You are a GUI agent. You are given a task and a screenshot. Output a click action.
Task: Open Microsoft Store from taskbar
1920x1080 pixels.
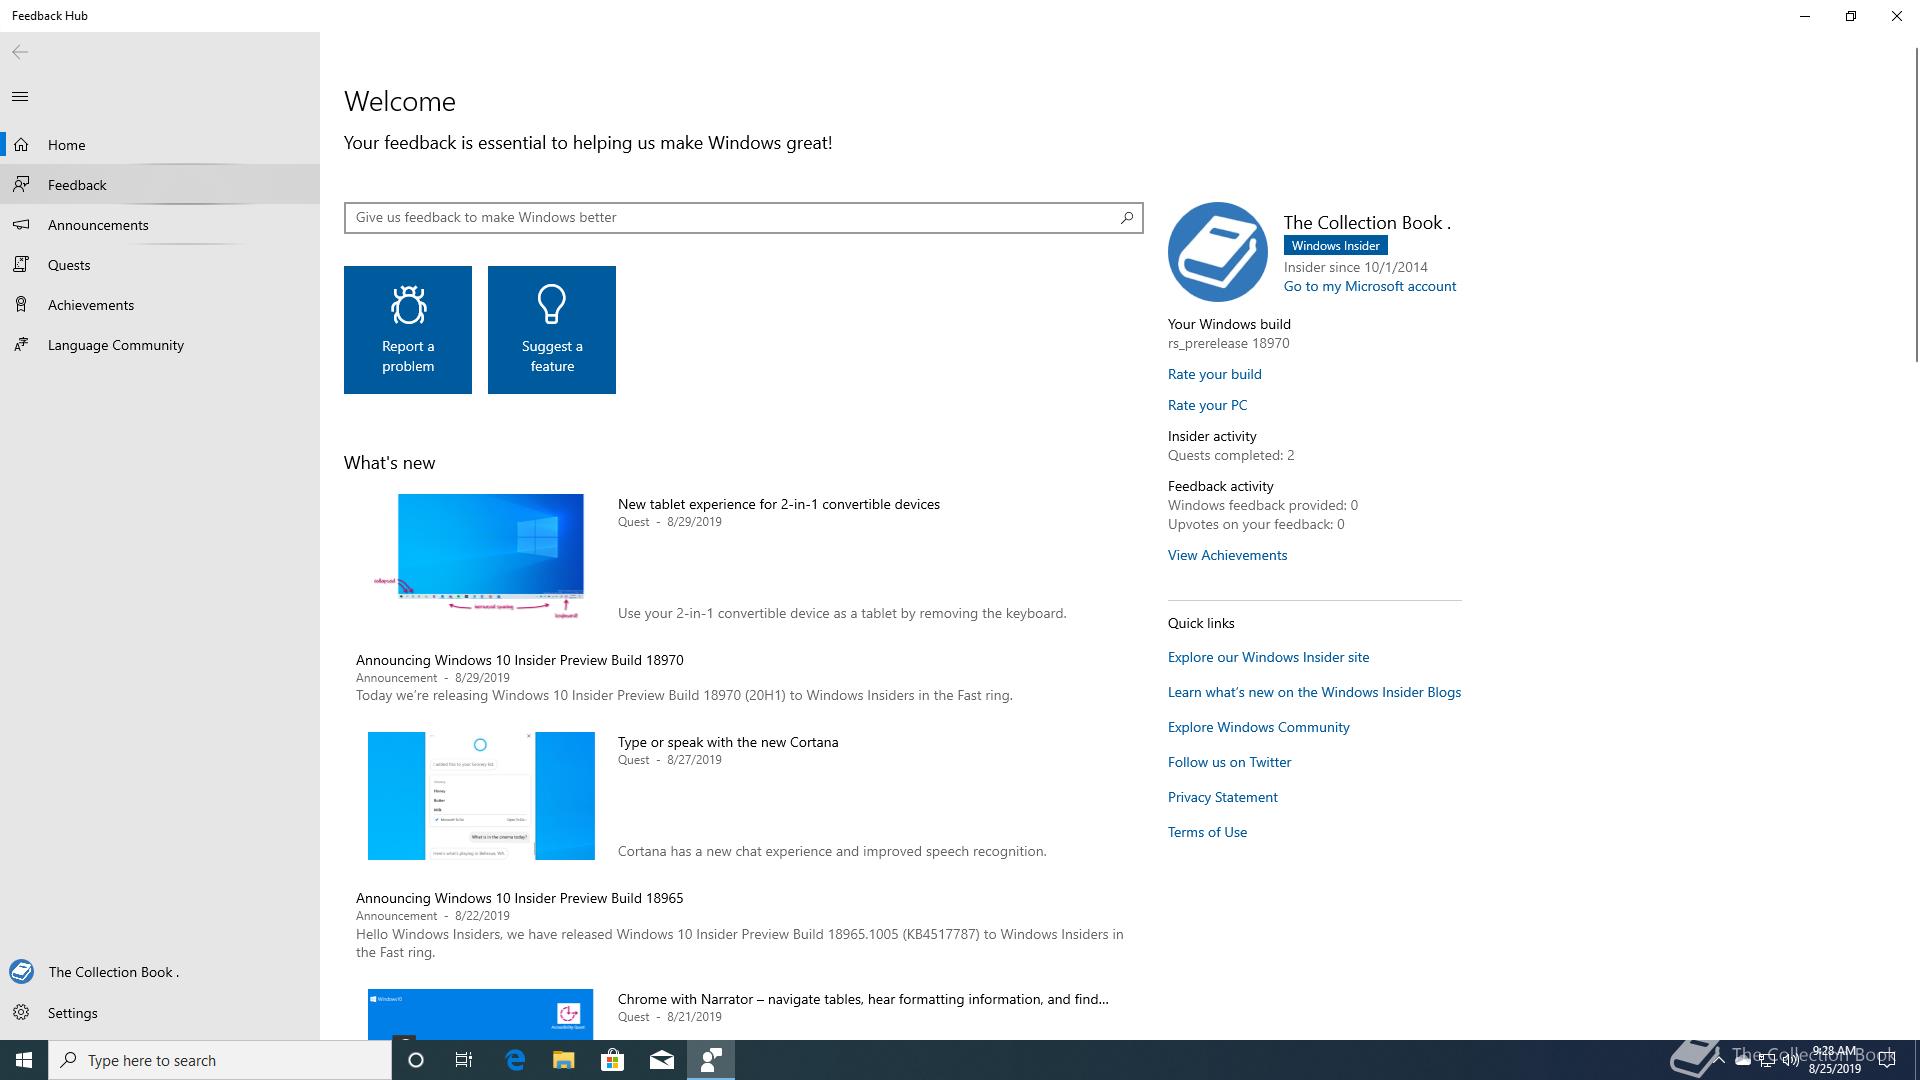click(613, 1060)
